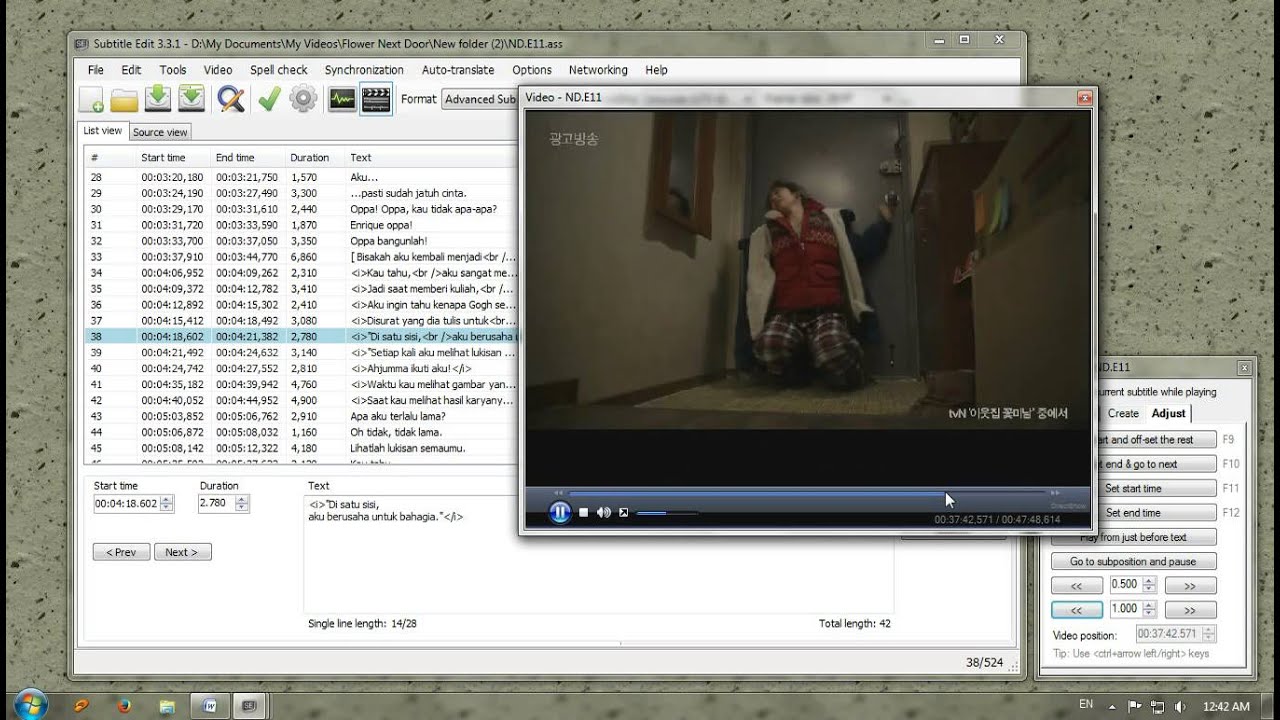Open the Options menu

click(x=532, y=70)
